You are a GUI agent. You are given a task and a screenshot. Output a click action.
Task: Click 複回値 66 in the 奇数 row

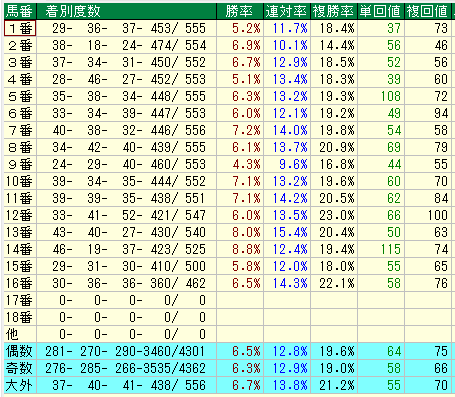[x=441, y=368]
